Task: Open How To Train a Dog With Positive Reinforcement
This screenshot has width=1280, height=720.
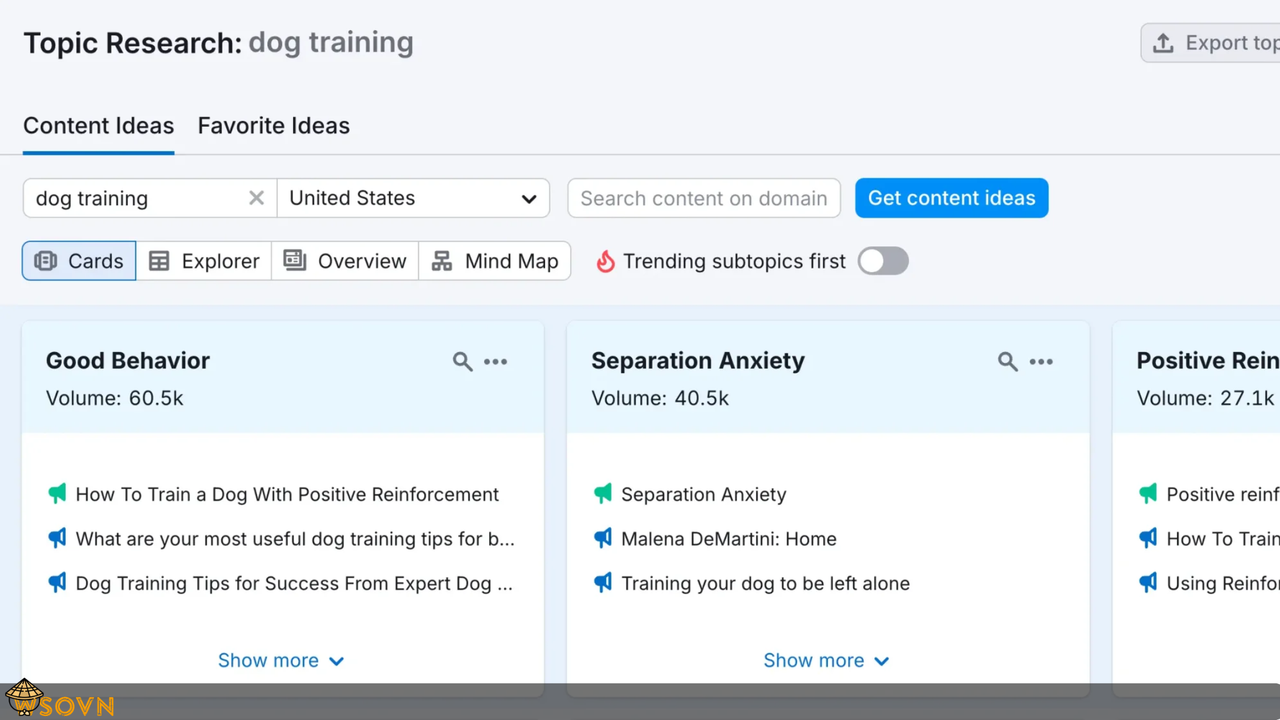Action: pos(287,494)
